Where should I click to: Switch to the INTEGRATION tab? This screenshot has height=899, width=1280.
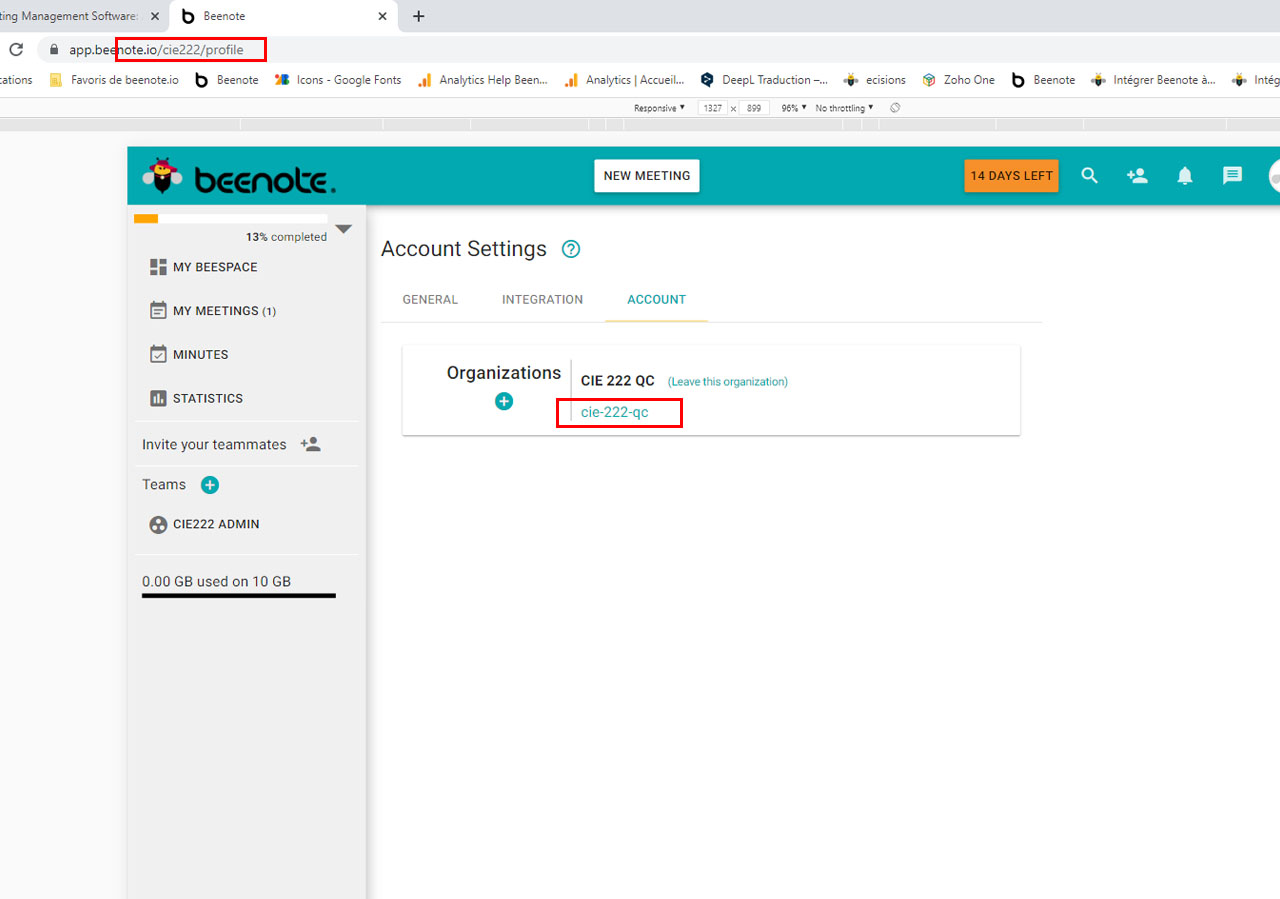pos(542,300)
